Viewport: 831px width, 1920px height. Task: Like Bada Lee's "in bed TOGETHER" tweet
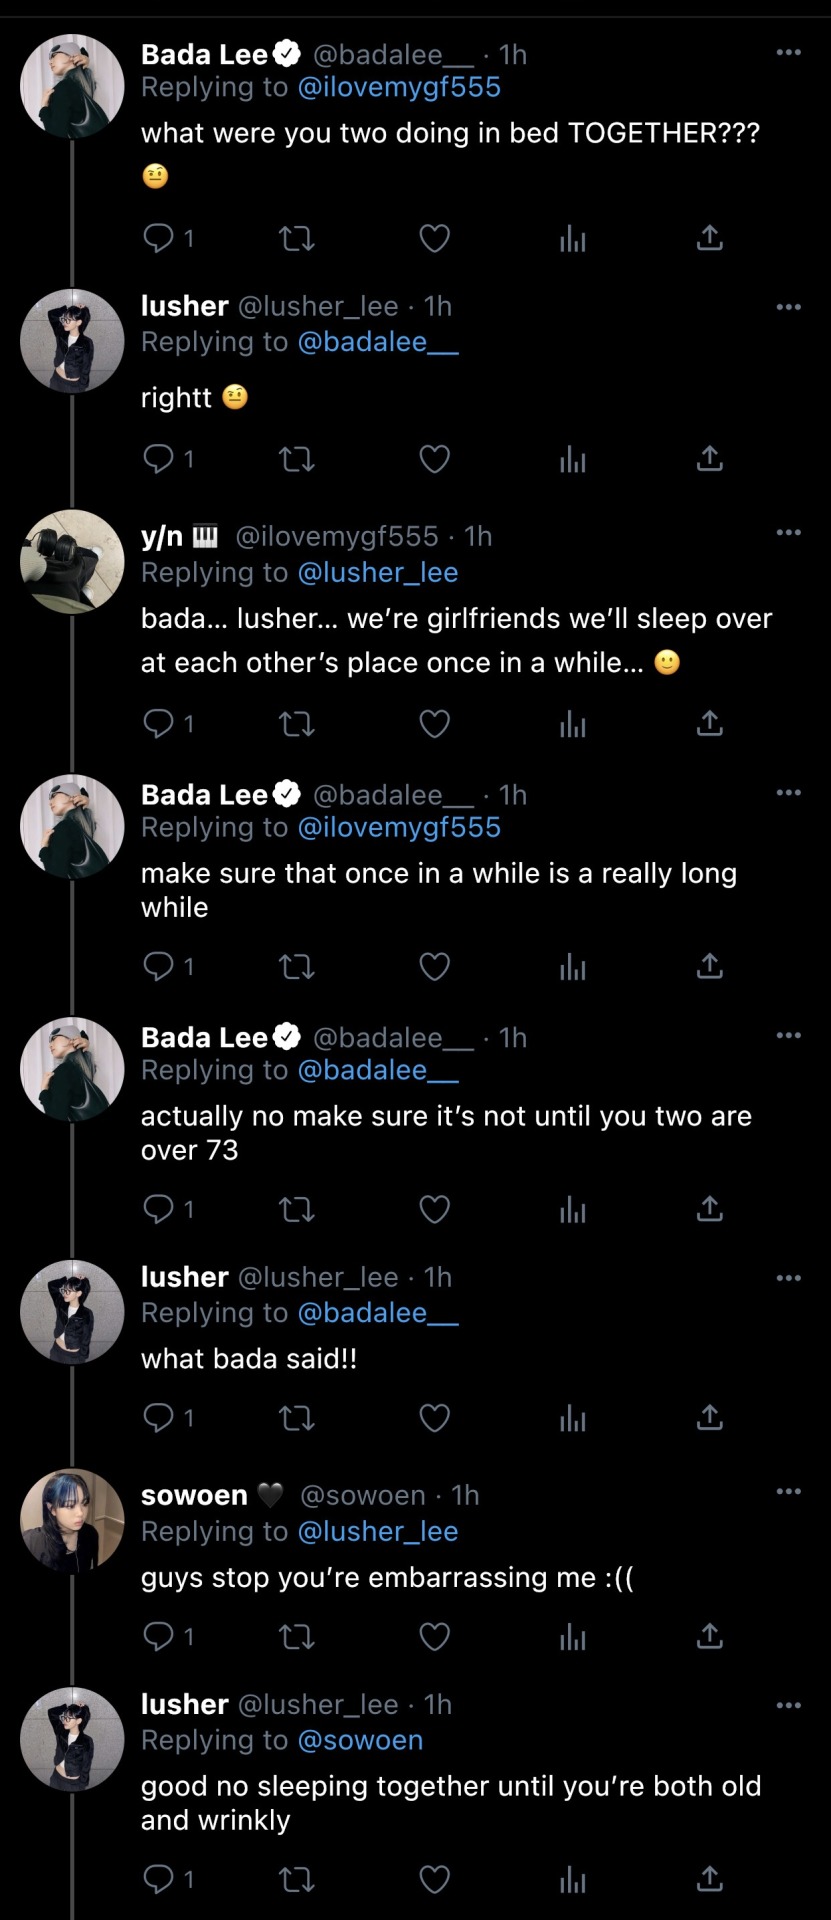coord(434,238)
